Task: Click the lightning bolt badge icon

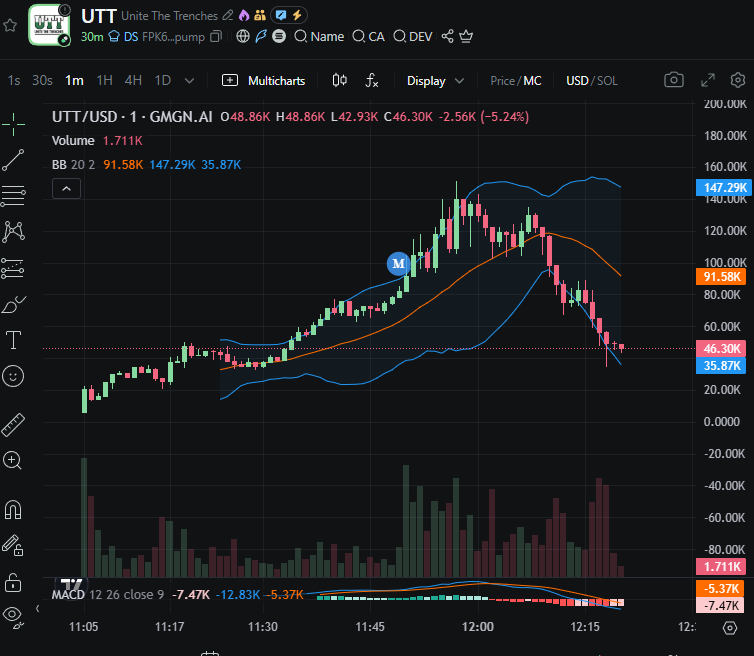Action: [297, 15]
